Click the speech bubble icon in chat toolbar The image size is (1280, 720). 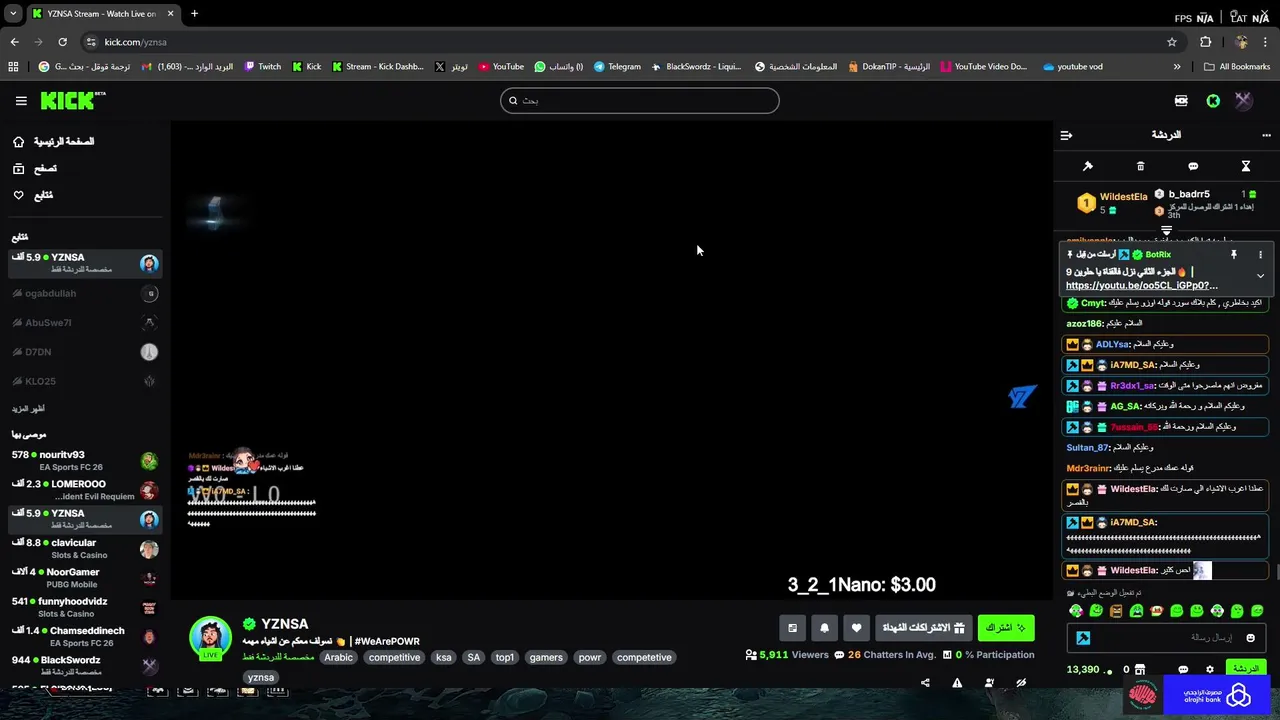1193,166
